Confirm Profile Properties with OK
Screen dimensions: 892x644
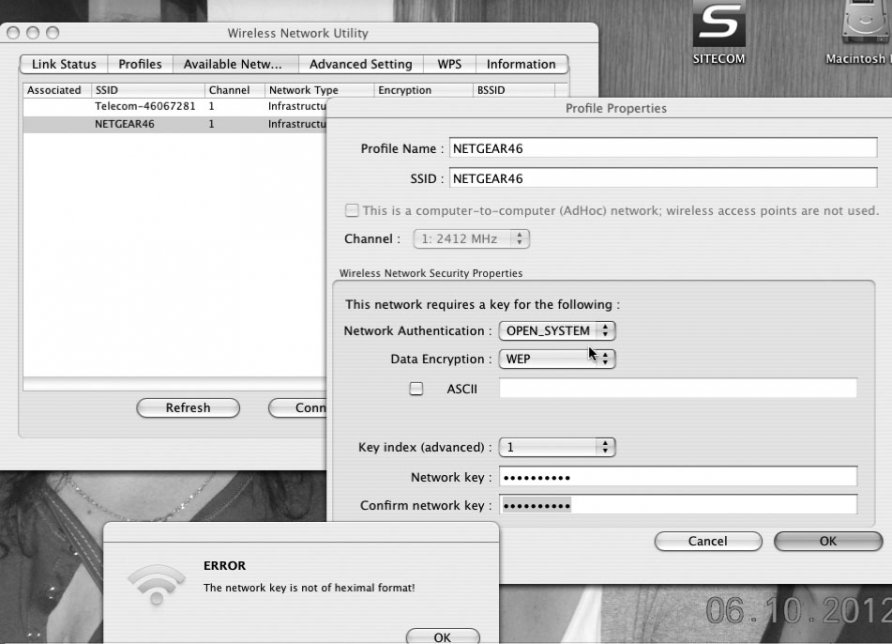(828, 541)
